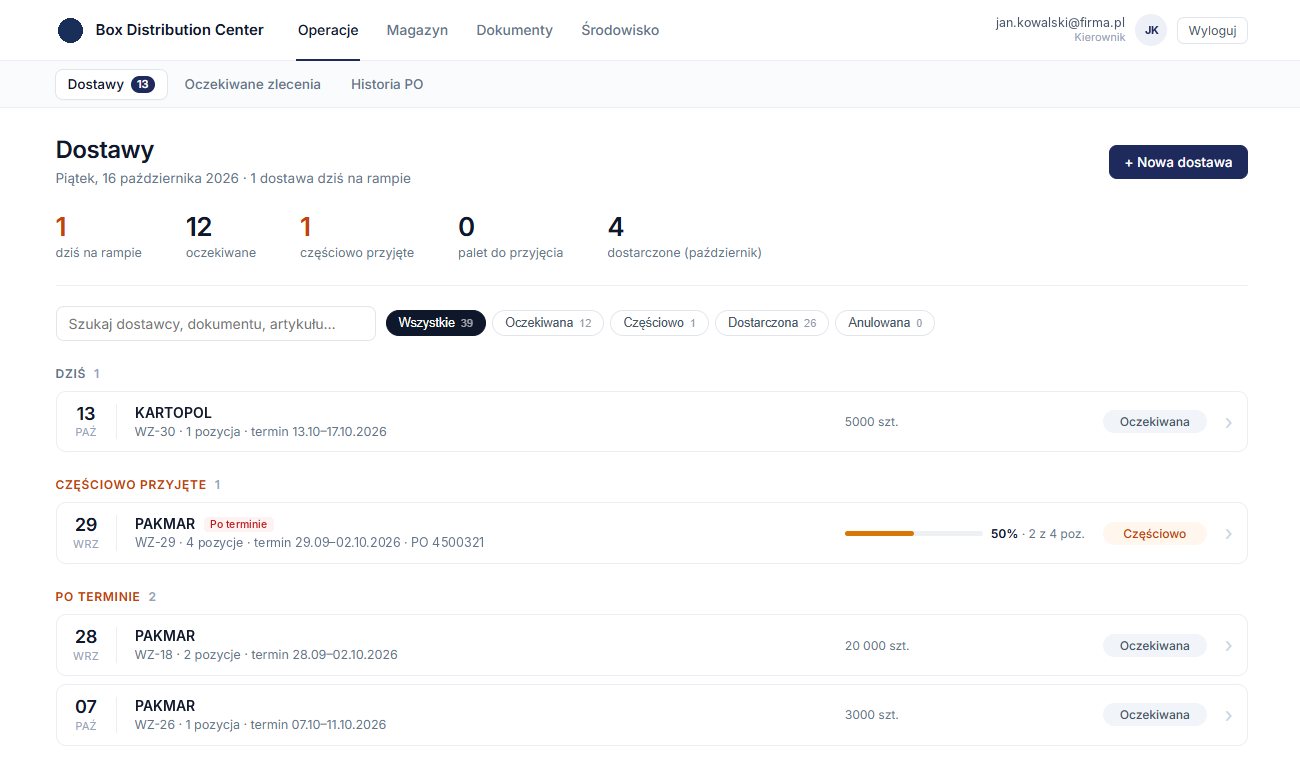Switch to the Dostawy tab

pos(111,84)
